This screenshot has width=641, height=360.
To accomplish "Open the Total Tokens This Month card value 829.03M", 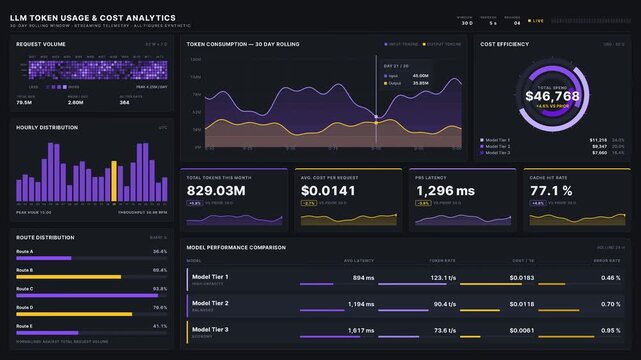I will click(x=216, y=191).
